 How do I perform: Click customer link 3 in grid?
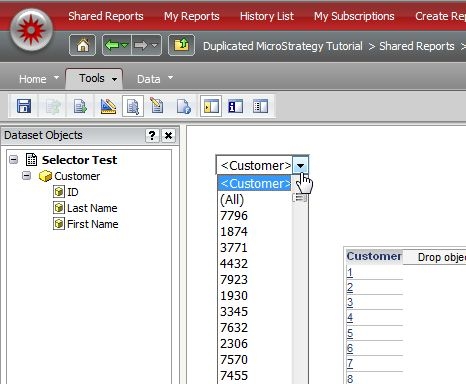[350, 302]
